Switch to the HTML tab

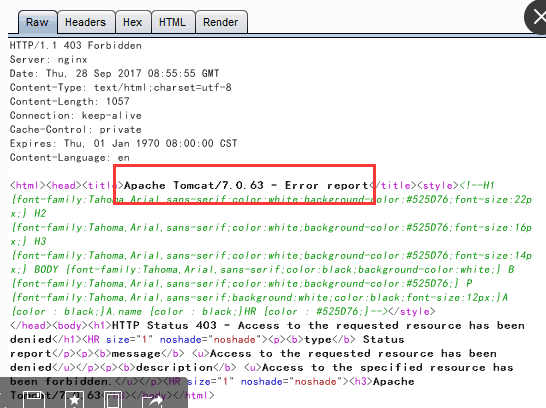pyautogui.click(x=173, y=22)
